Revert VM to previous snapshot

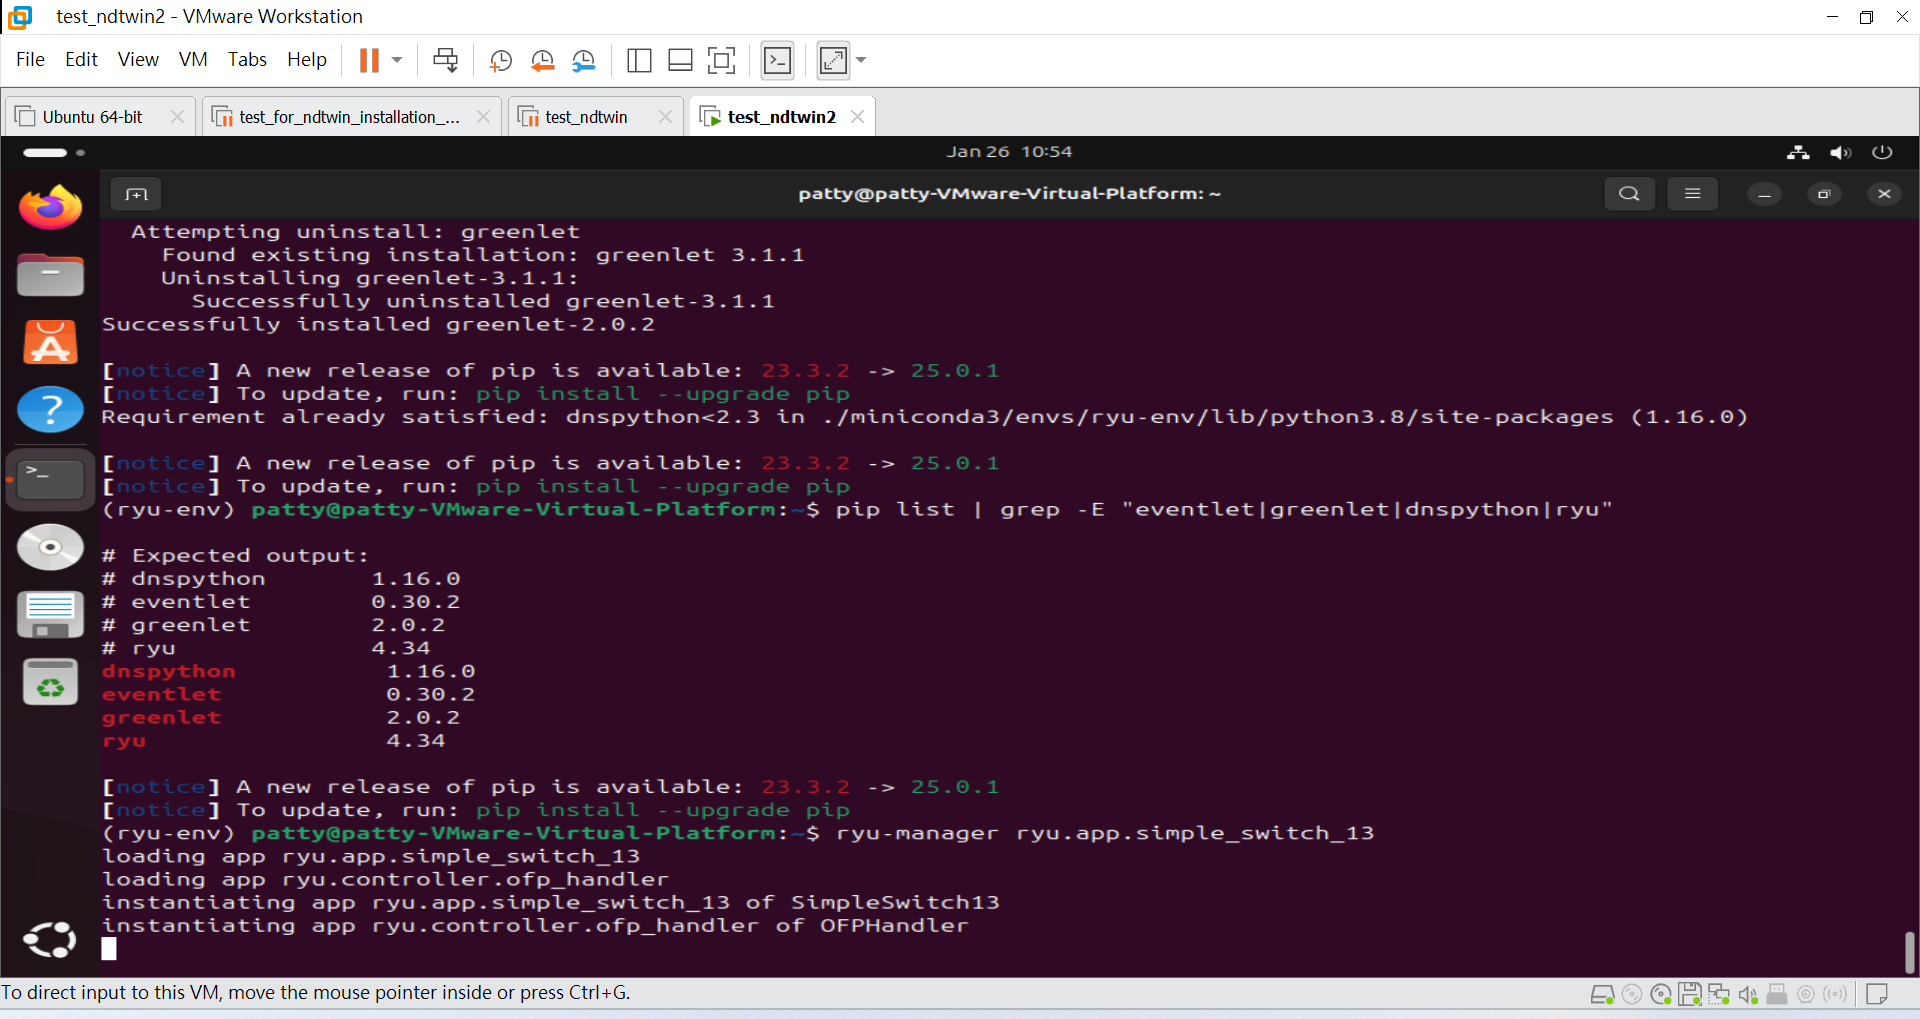542,61
